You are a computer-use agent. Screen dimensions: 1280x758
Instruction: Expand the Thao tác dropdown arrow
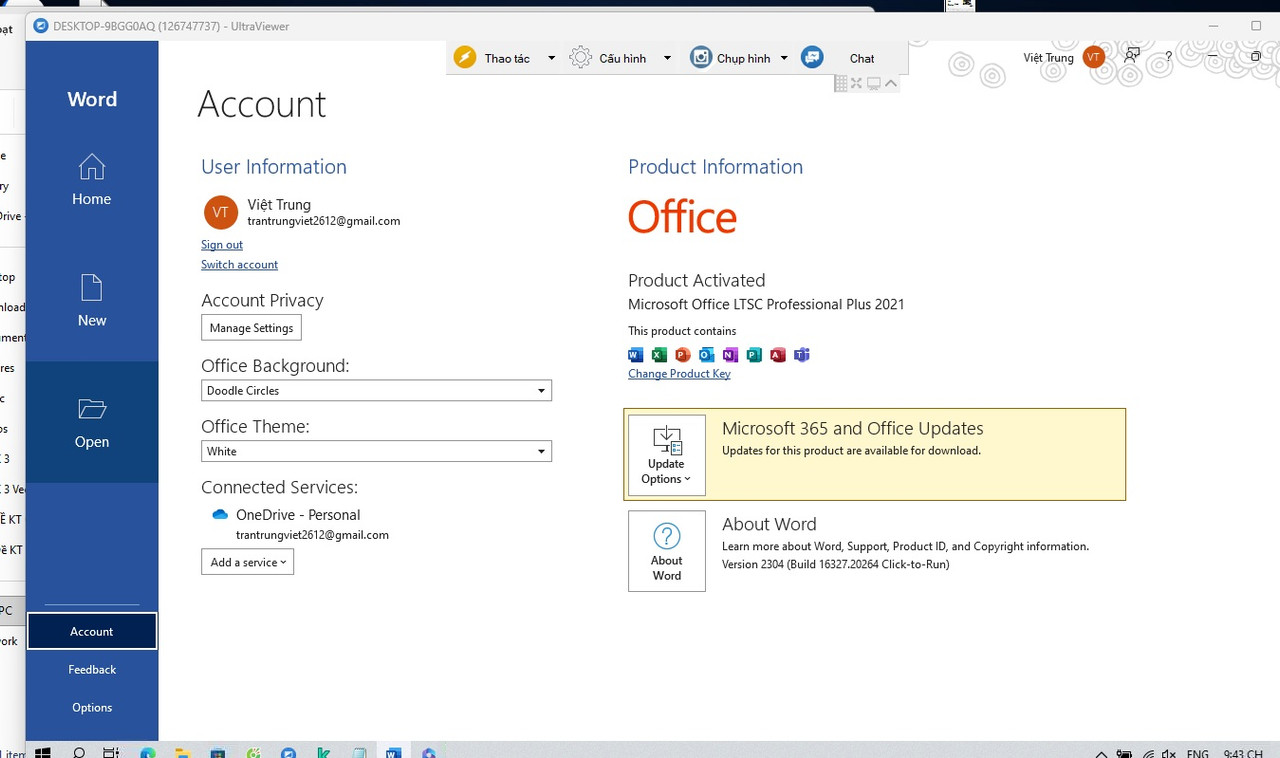[x=551, y=58]
